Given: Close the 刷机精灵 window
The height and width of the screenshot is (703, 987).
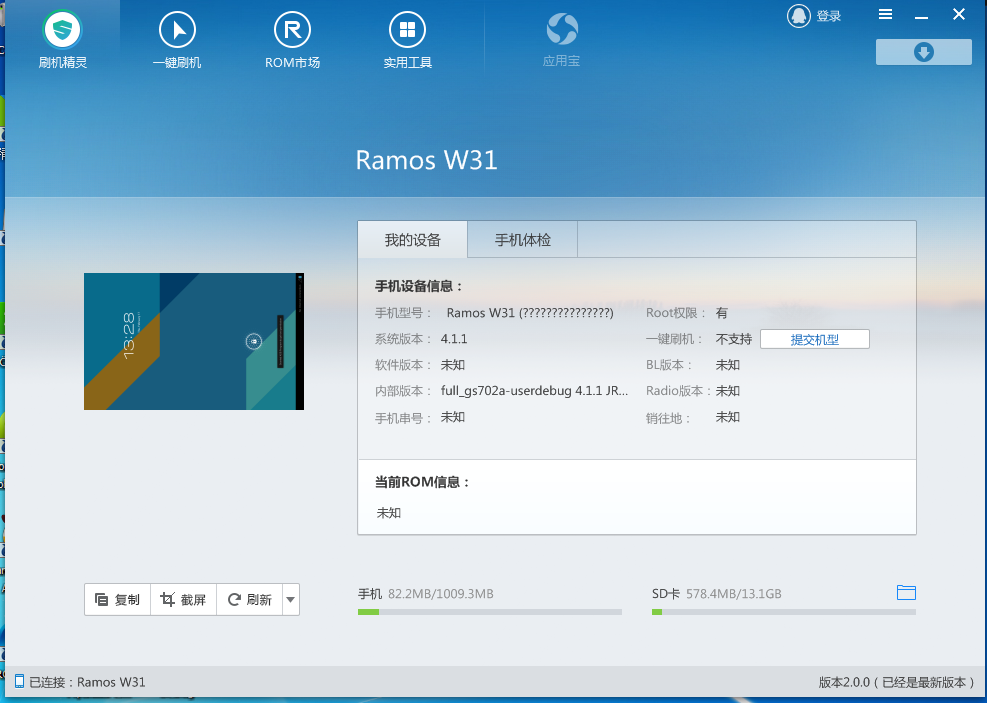Looking at the screenshot, I should tap(959, 14).
